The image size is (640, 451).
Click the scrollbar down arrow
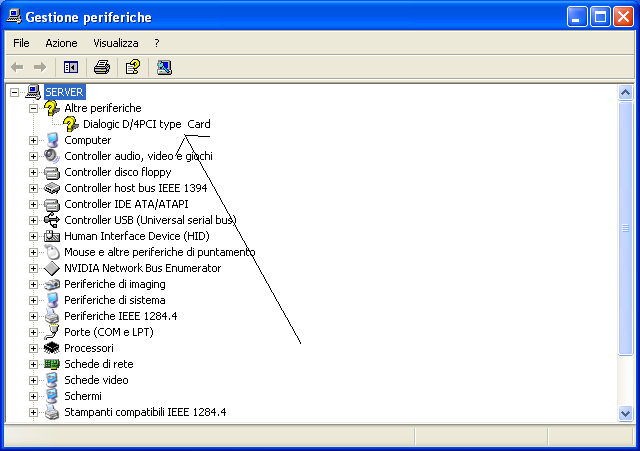coord(625,413)
